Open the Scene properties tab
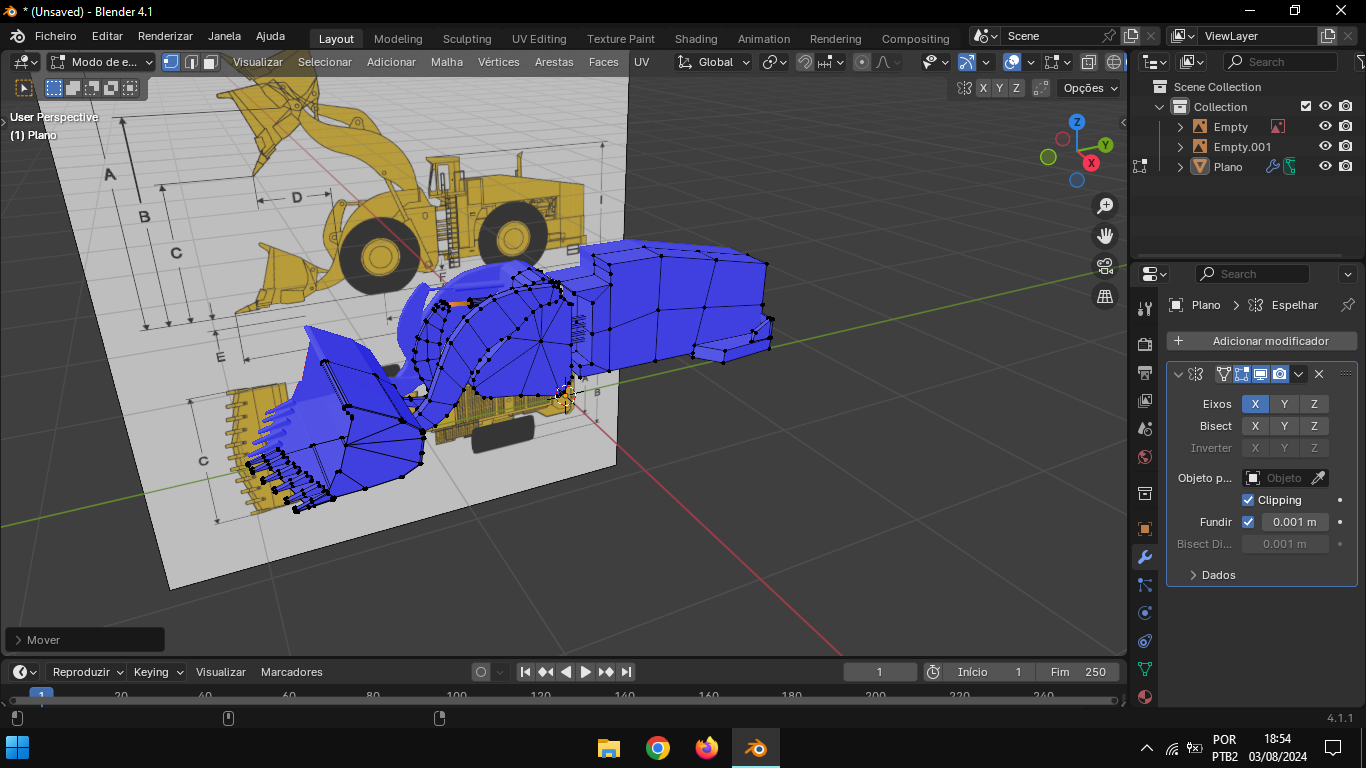Screen dimensions: 1366x768 pyautogui.click(x=1145, y=429)
